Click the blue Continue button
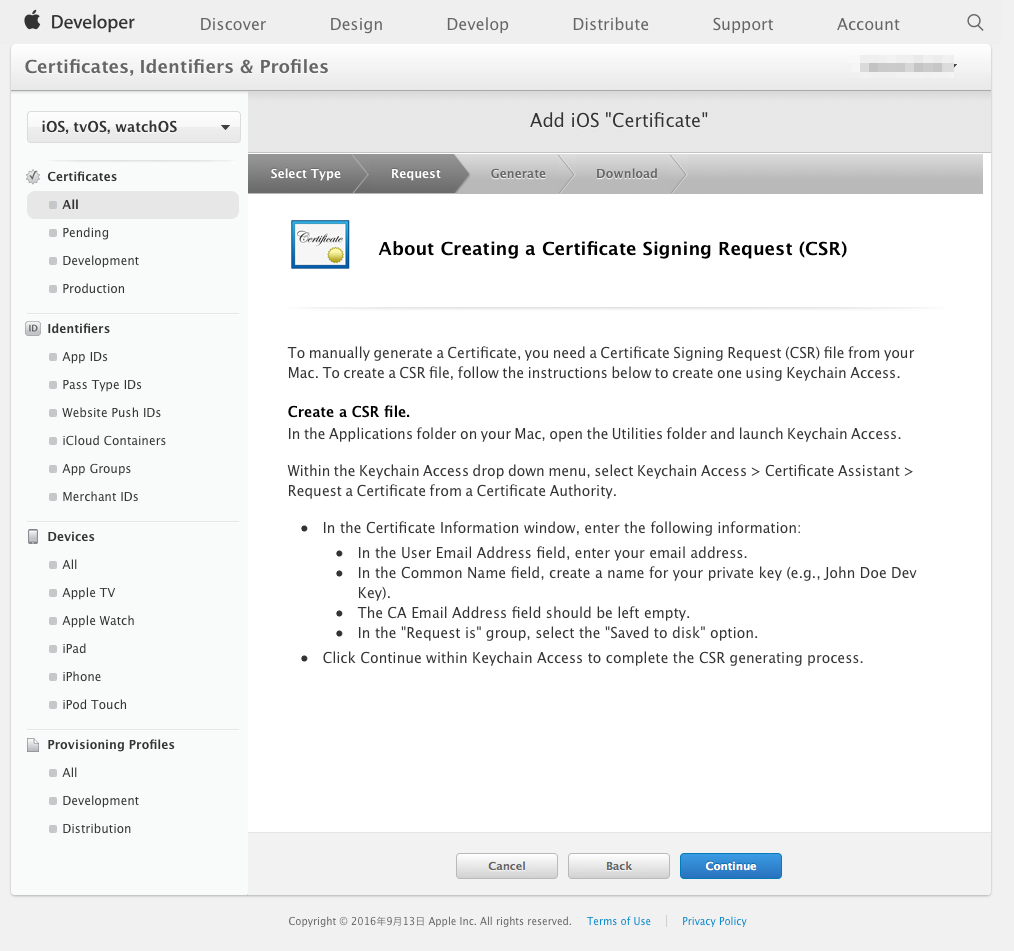 pyautogui.click(x=731, y=866)
